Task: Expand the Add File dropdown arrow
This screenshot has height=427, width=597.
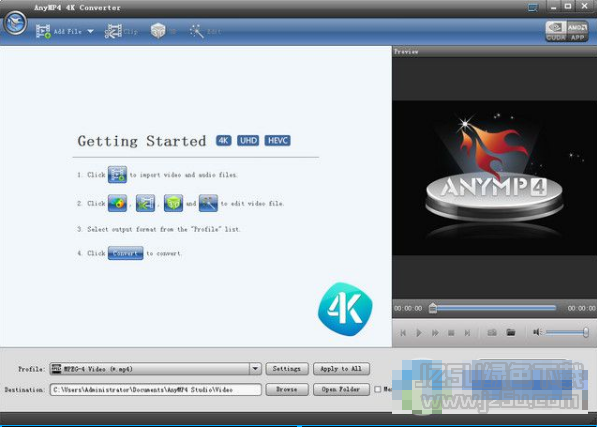Action: click(x=90, y=31)
